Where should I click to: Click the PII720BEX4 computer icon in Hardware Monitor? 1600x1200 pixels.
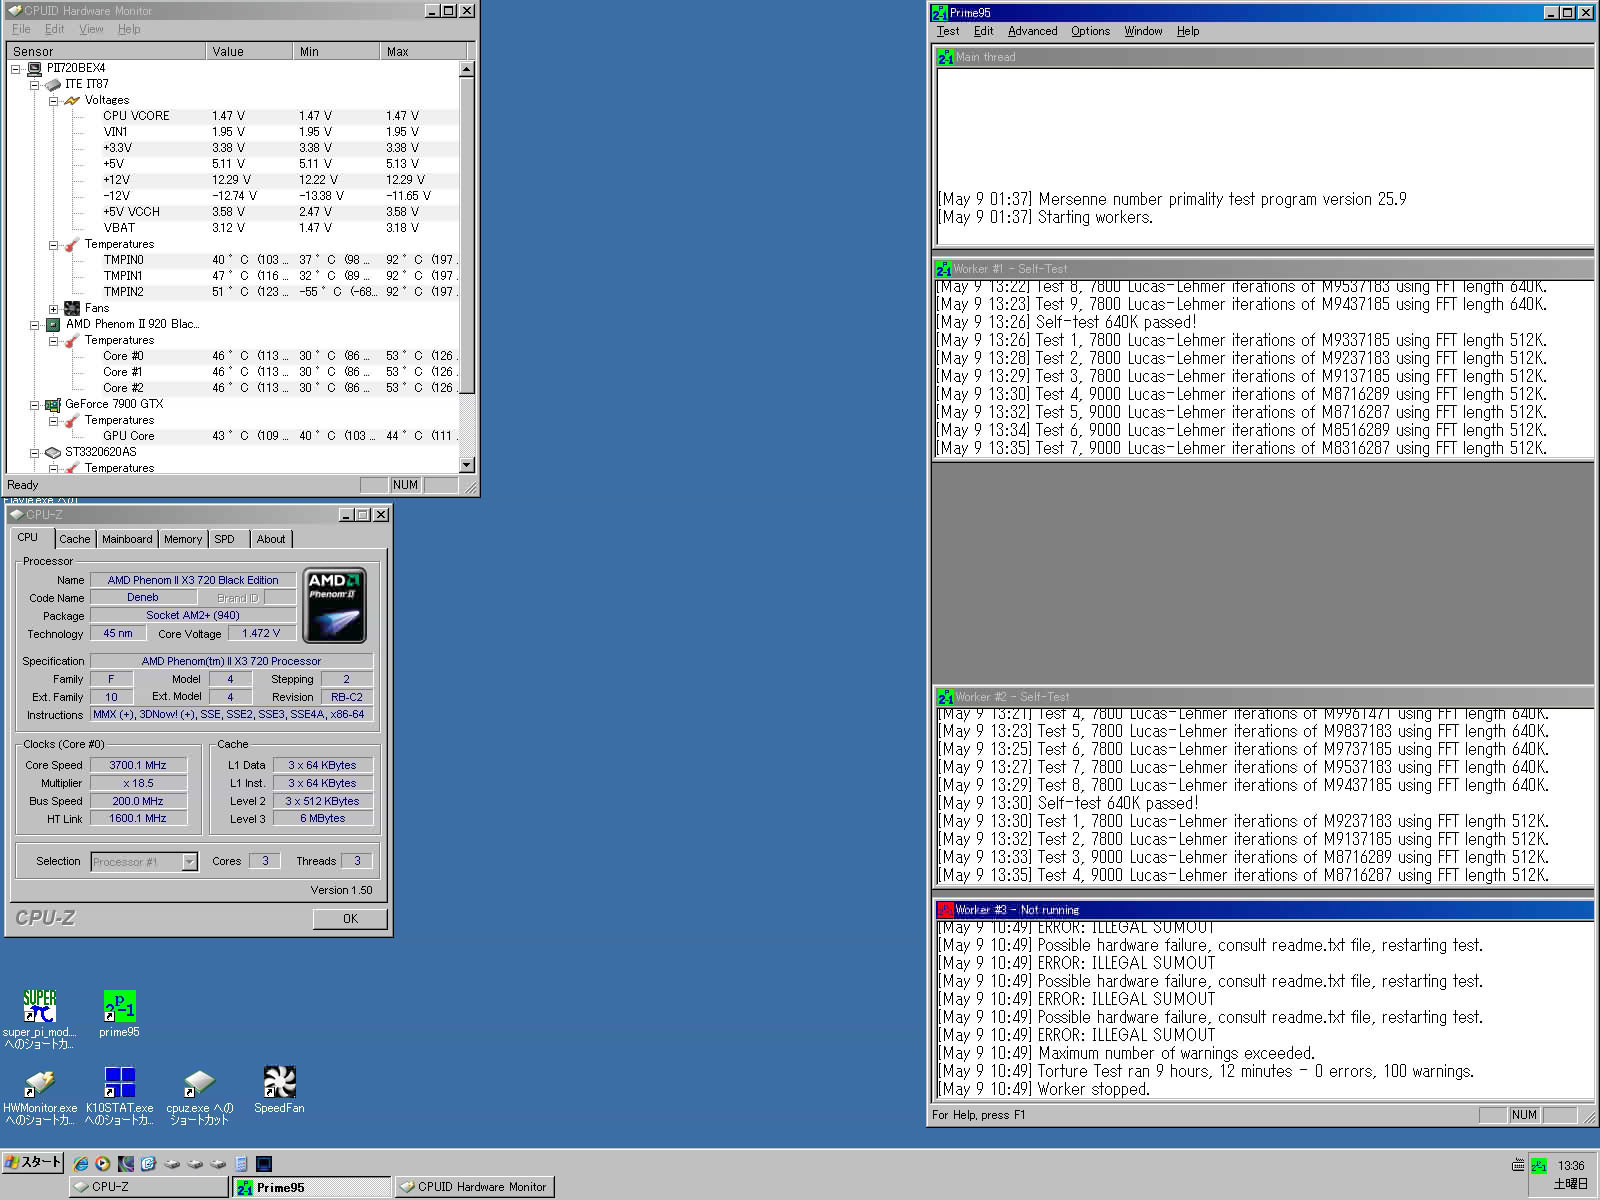coord(35,68)
